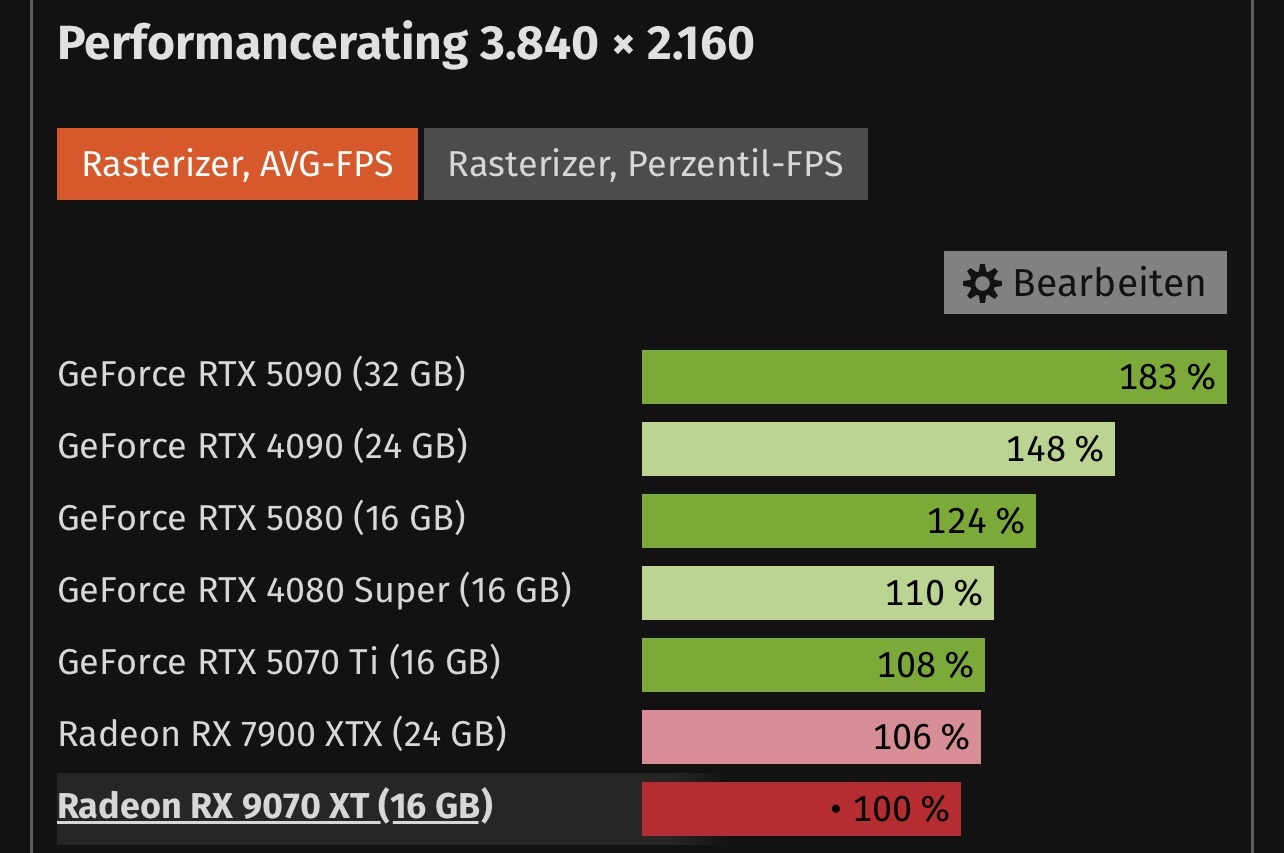Select the Radeon RX 7900 XTX row
The height and width of the screenshot is (853, 1284).
[283, 734]
